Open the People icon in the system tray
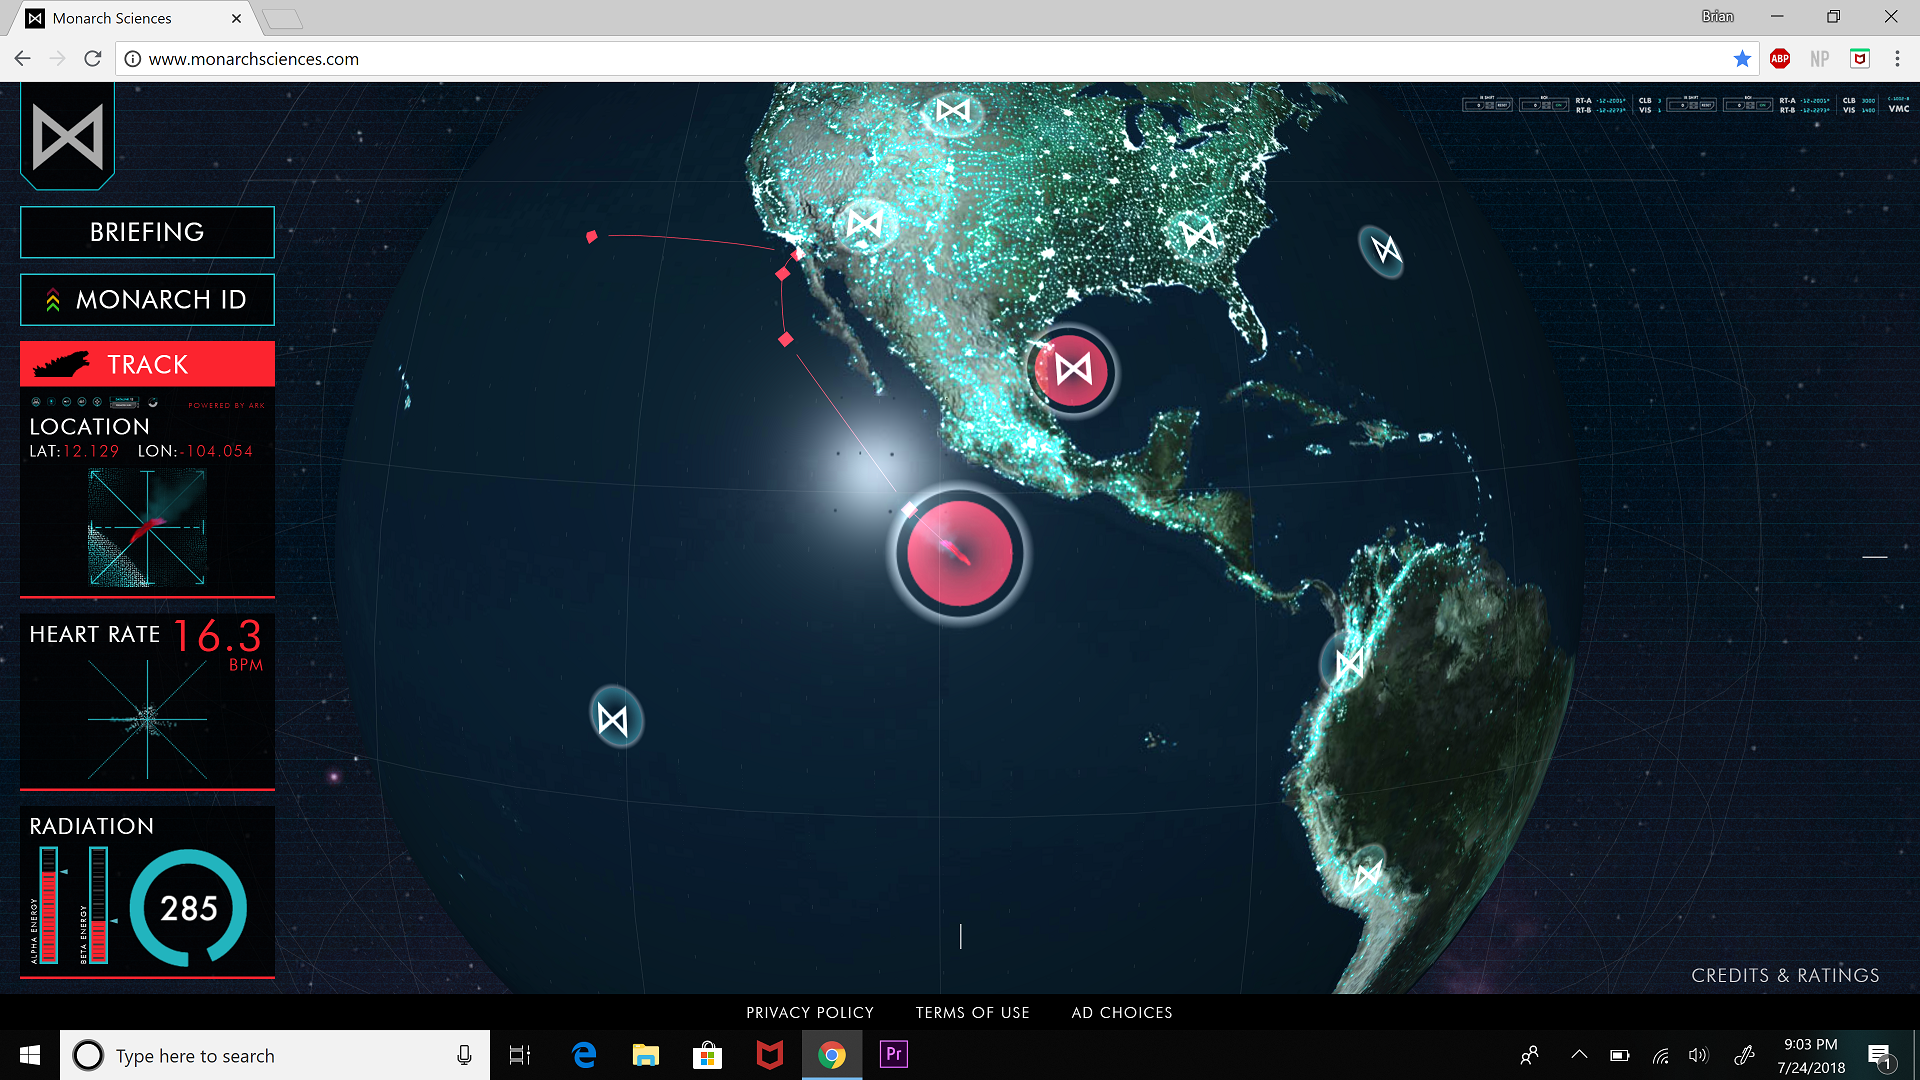 1529,1055
